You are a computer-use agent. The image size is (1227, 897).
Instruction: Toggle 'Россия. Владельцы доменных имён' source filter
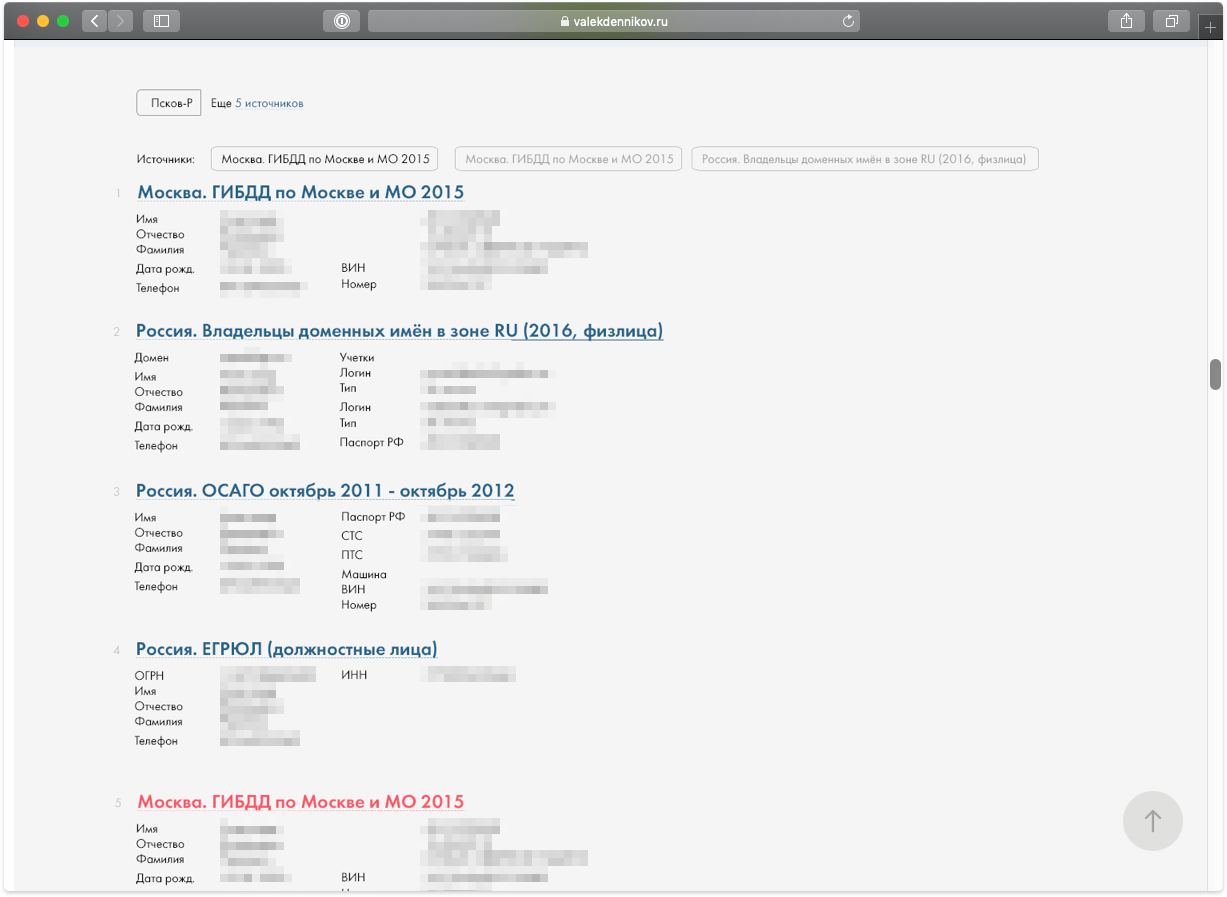tap(864, 159)
